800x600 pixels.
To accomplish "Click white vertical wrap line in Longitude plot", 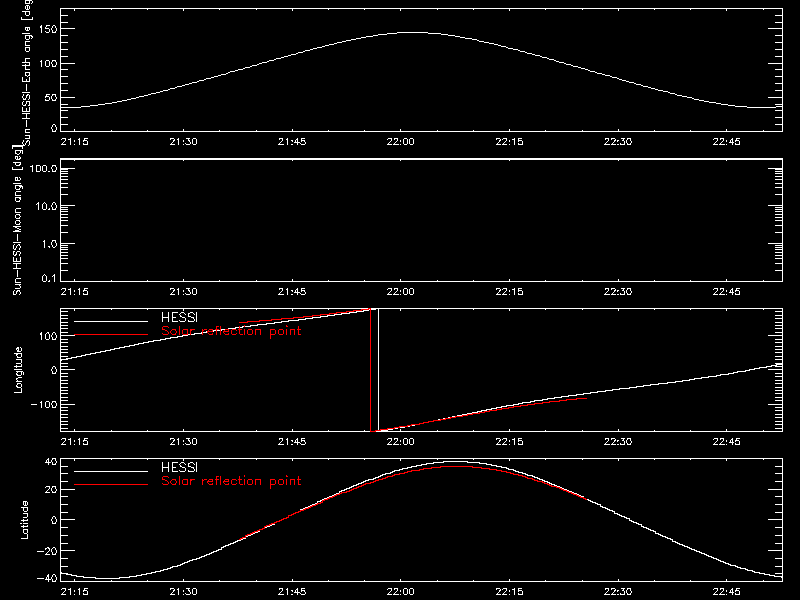I will click(x=378, y=370).
